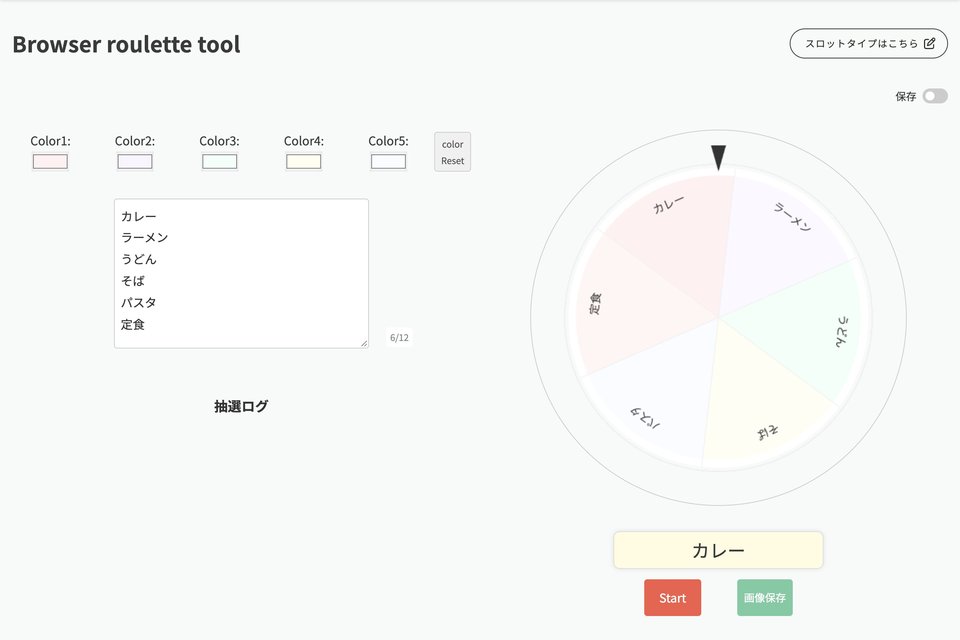Click the パスタ line in the items list

138,303
